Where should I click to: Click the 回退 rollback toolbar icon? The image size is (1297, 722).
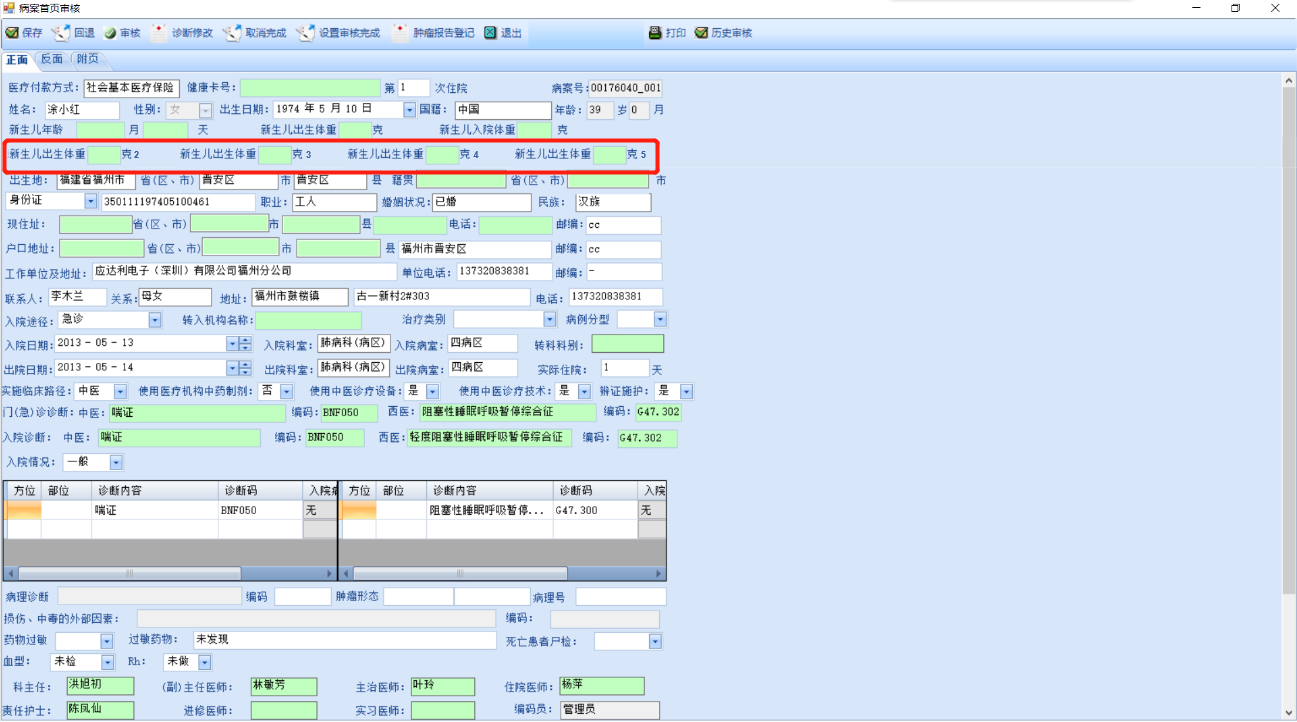61,33
